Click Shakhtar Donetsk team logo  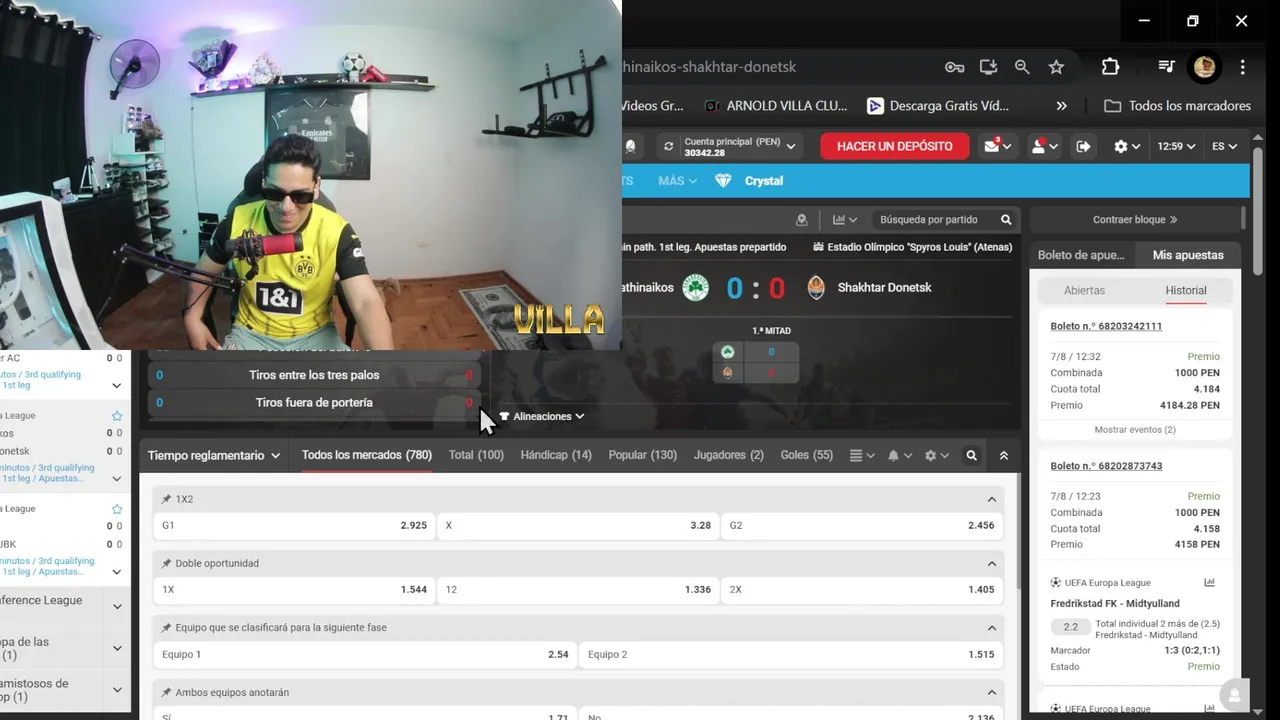coord(816,288)
